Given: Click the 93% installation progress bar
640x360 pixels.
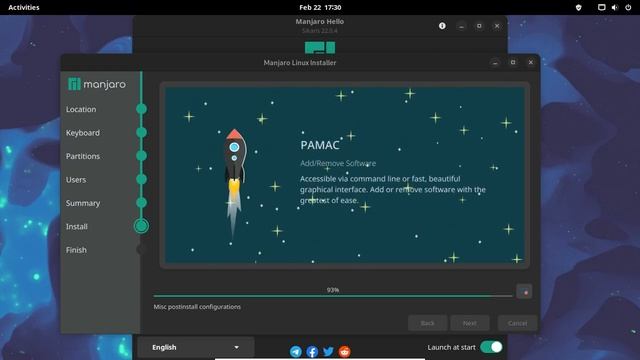Looking at the screenshot, I should coord(333,296).
